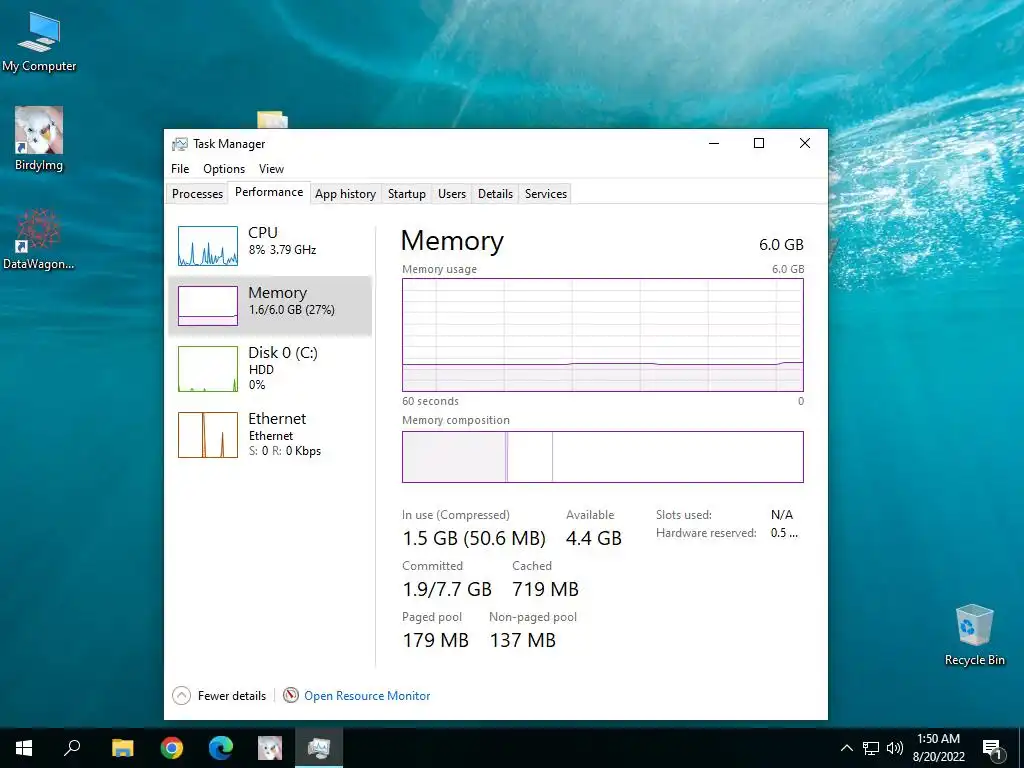1024x768 pixels.
Task: Click the Fewer details label
Action: tap(232, 696)
